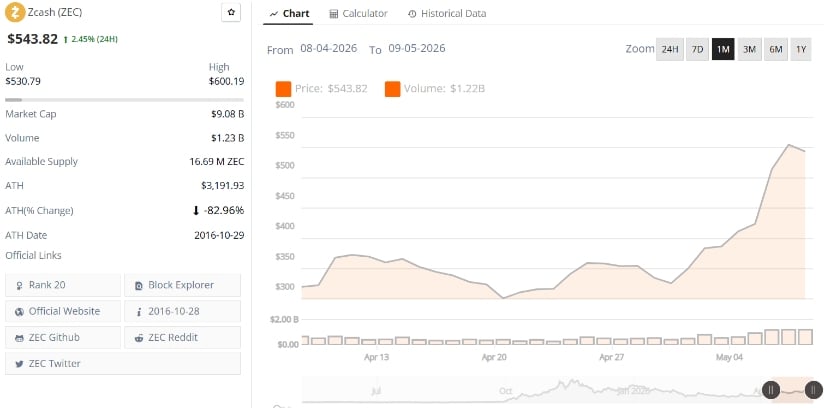Viewport: 825px width, 408px height.
Task: Click the May 04 axis label
Action: (729, 357)
